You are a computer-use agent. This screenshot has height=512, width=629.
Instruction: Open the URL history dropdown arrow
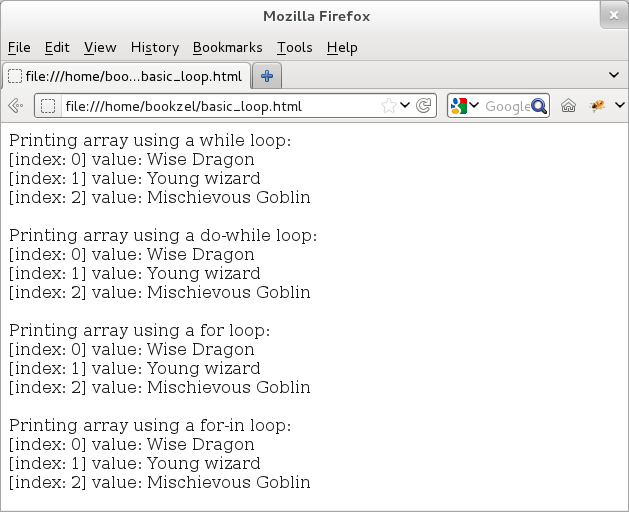click(x=405, y=106)
